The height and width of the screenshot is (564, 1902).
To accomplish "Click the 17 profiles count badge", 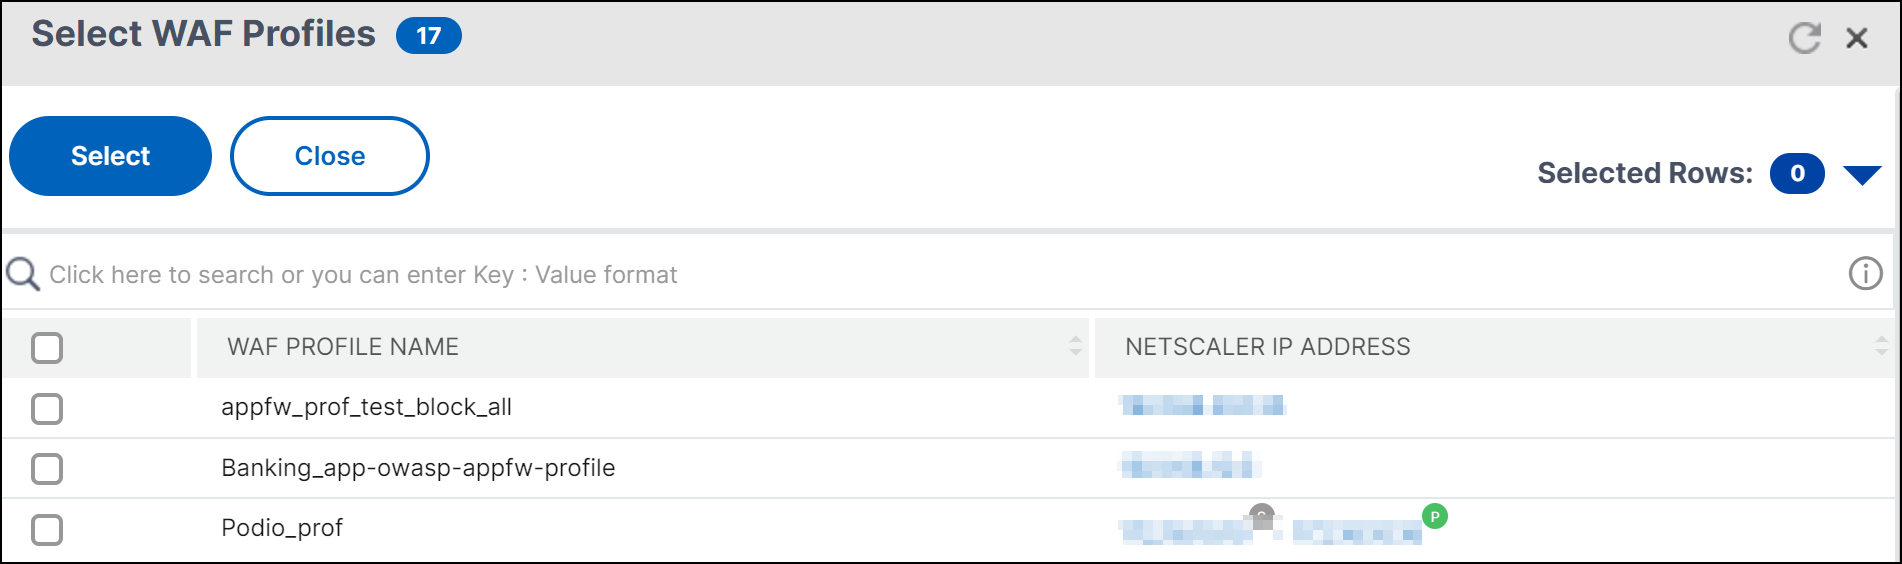I will (428, 36).
